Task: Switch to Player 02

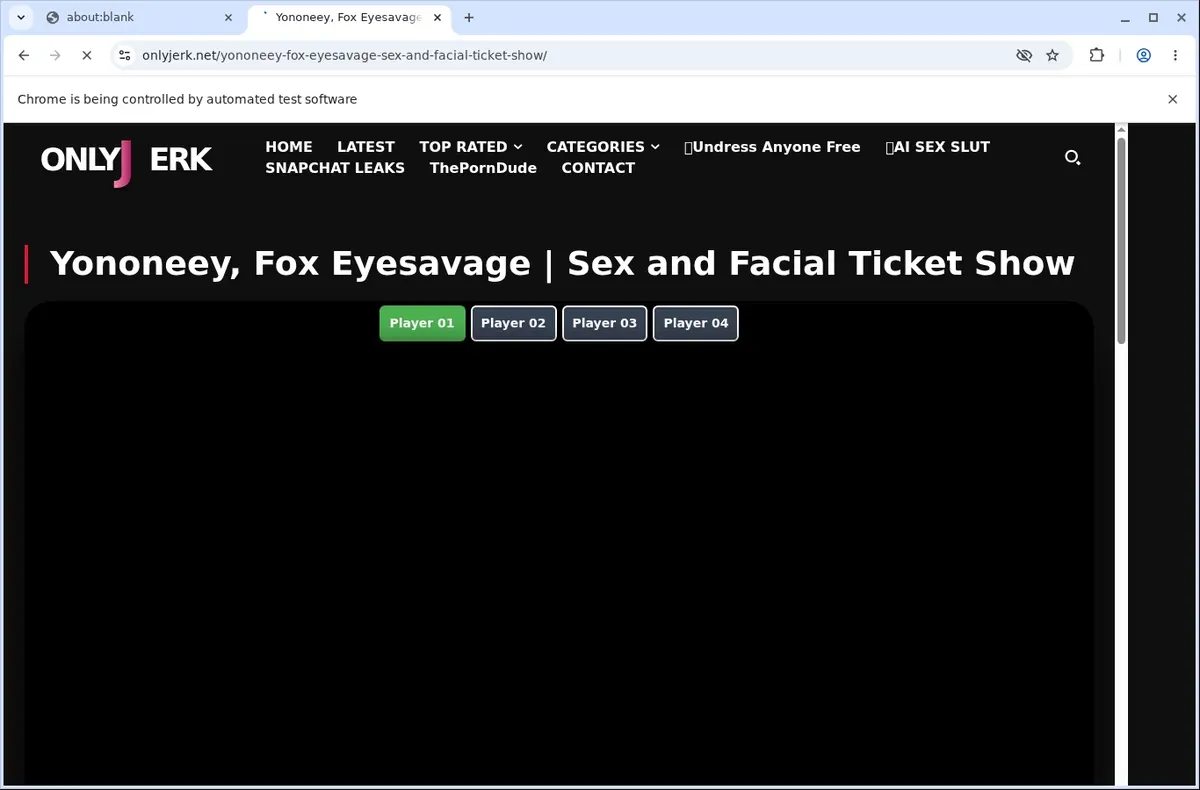Action: 514,323
